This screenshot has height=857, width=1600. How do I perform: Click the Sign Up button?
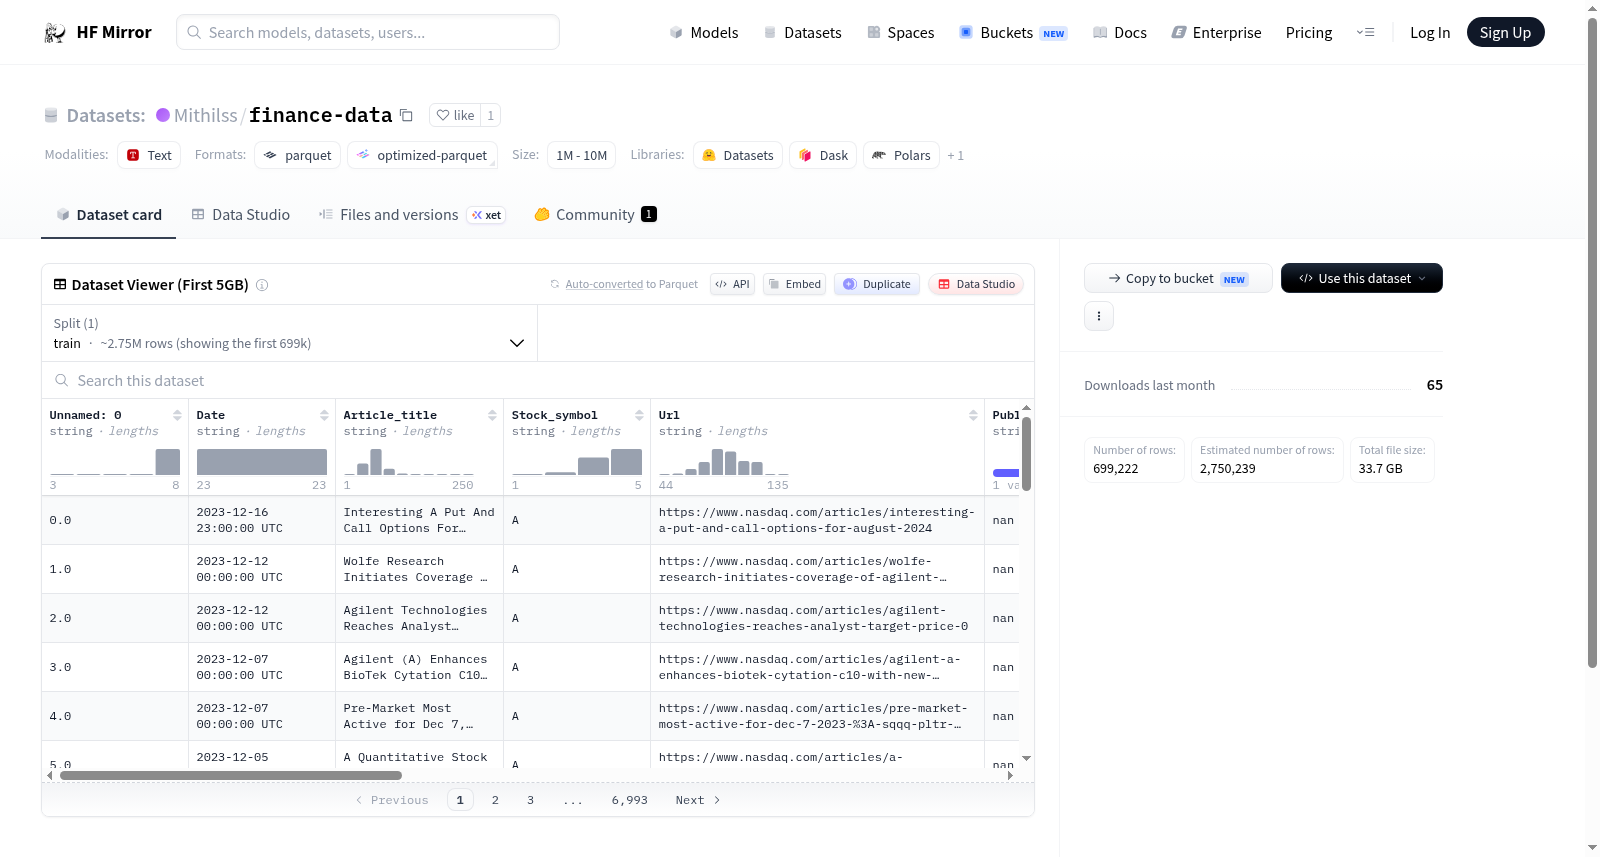click(1505, 32)
